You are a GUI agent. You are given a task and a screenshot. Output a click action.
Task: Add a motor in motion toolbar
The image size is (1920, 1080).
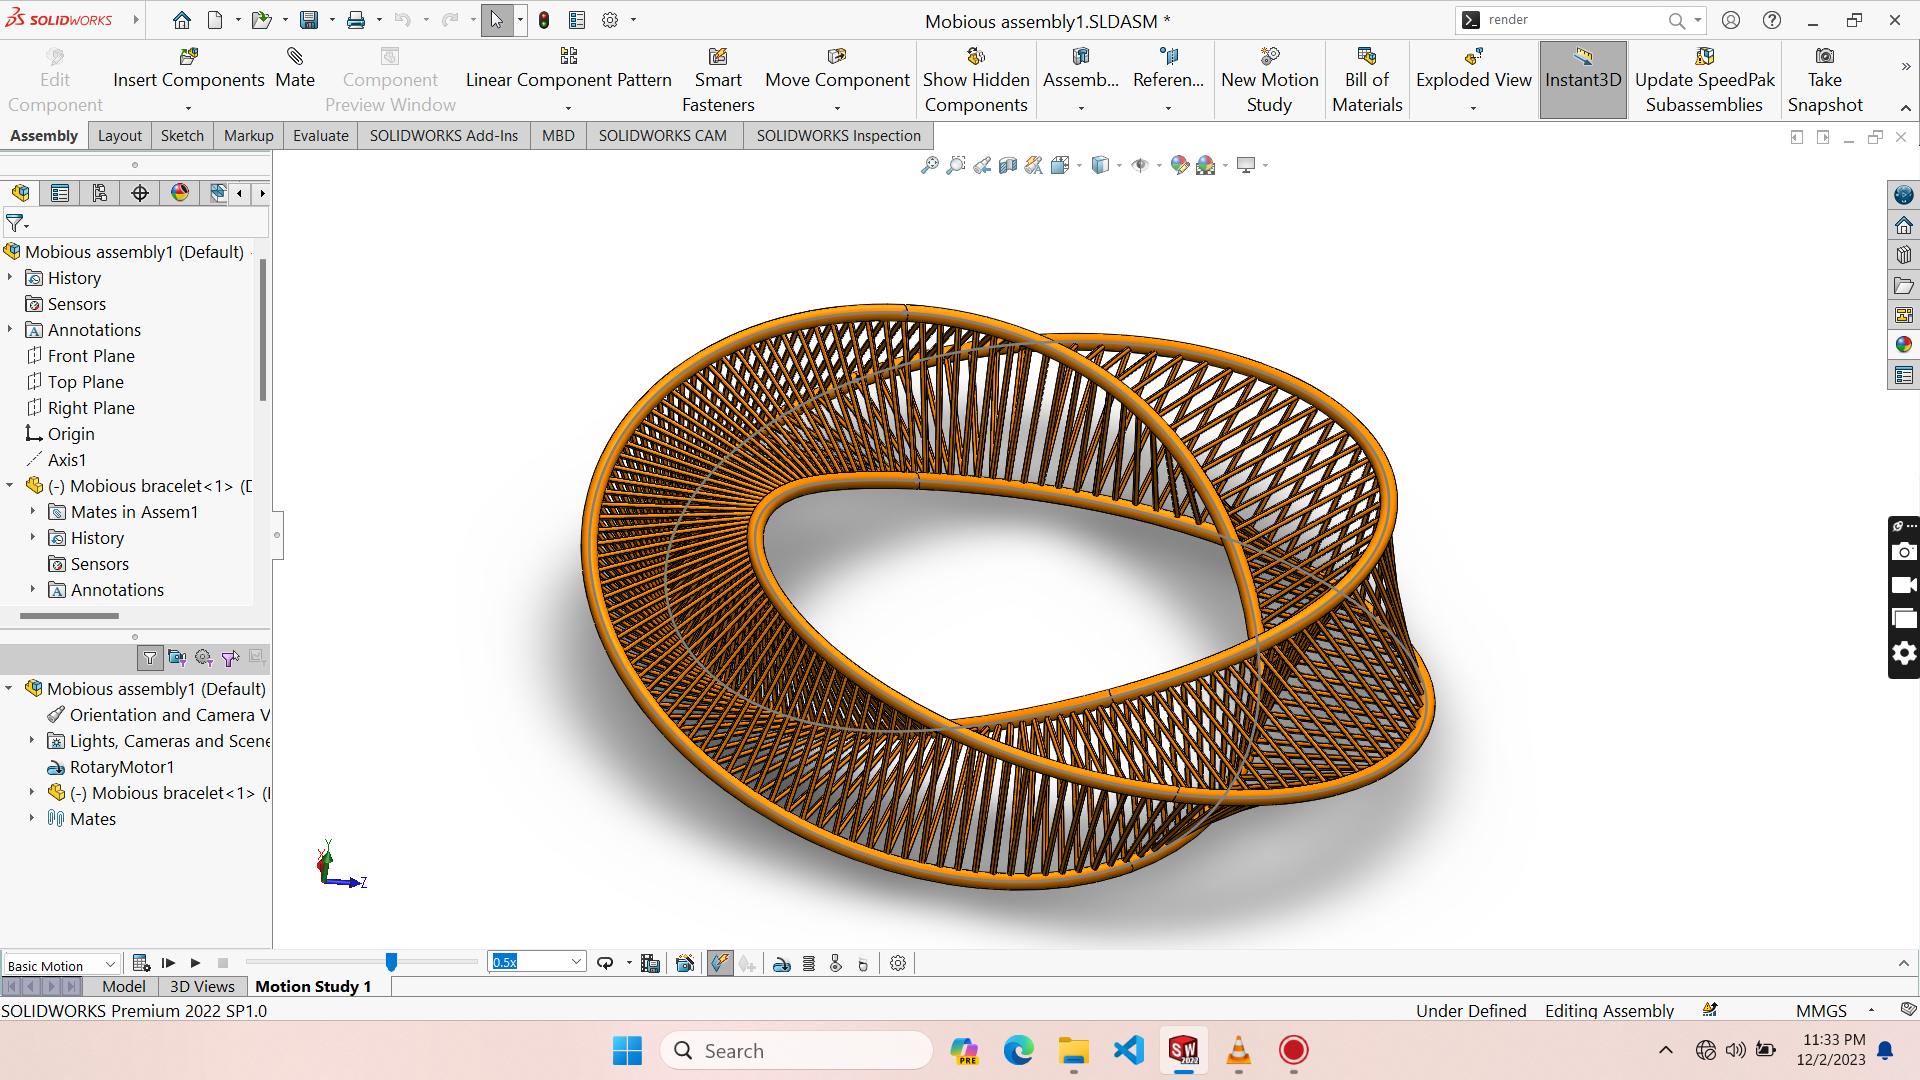[782, 964]
